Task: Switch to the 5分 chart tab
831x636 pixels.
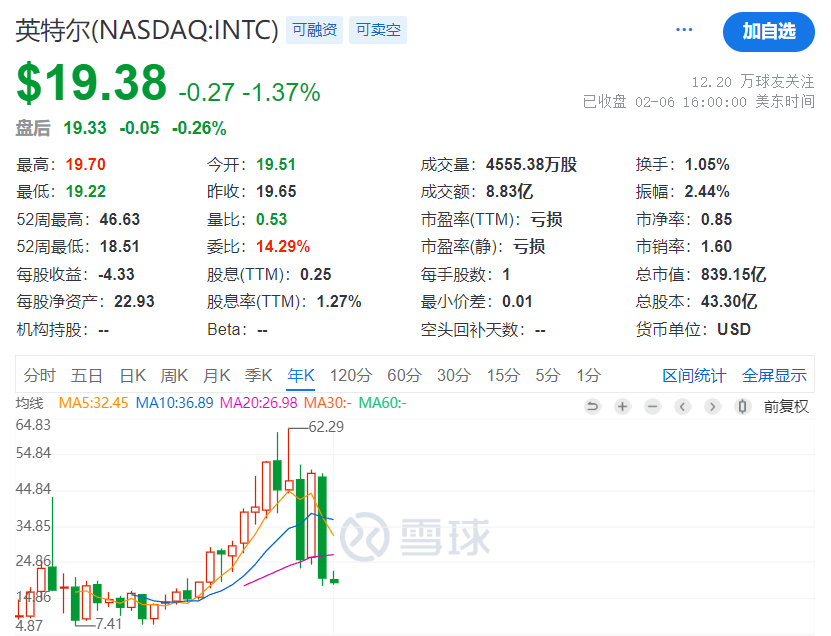Action: point(547,376)
